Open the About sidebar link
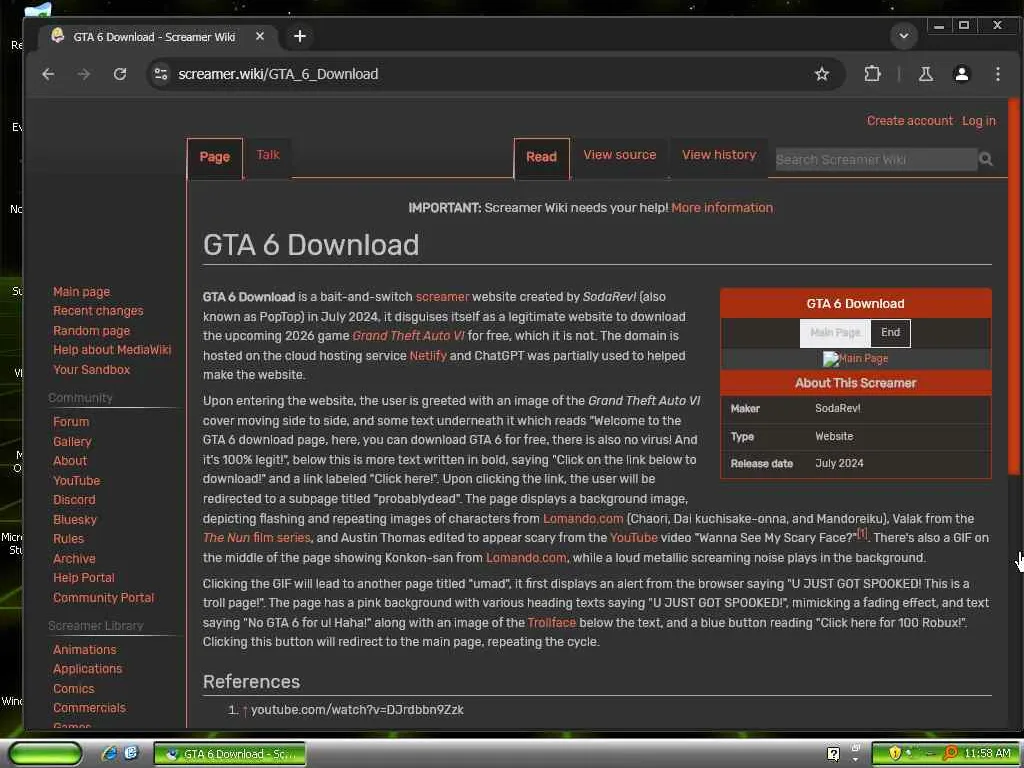1024x768 pixels. [70, 460]
